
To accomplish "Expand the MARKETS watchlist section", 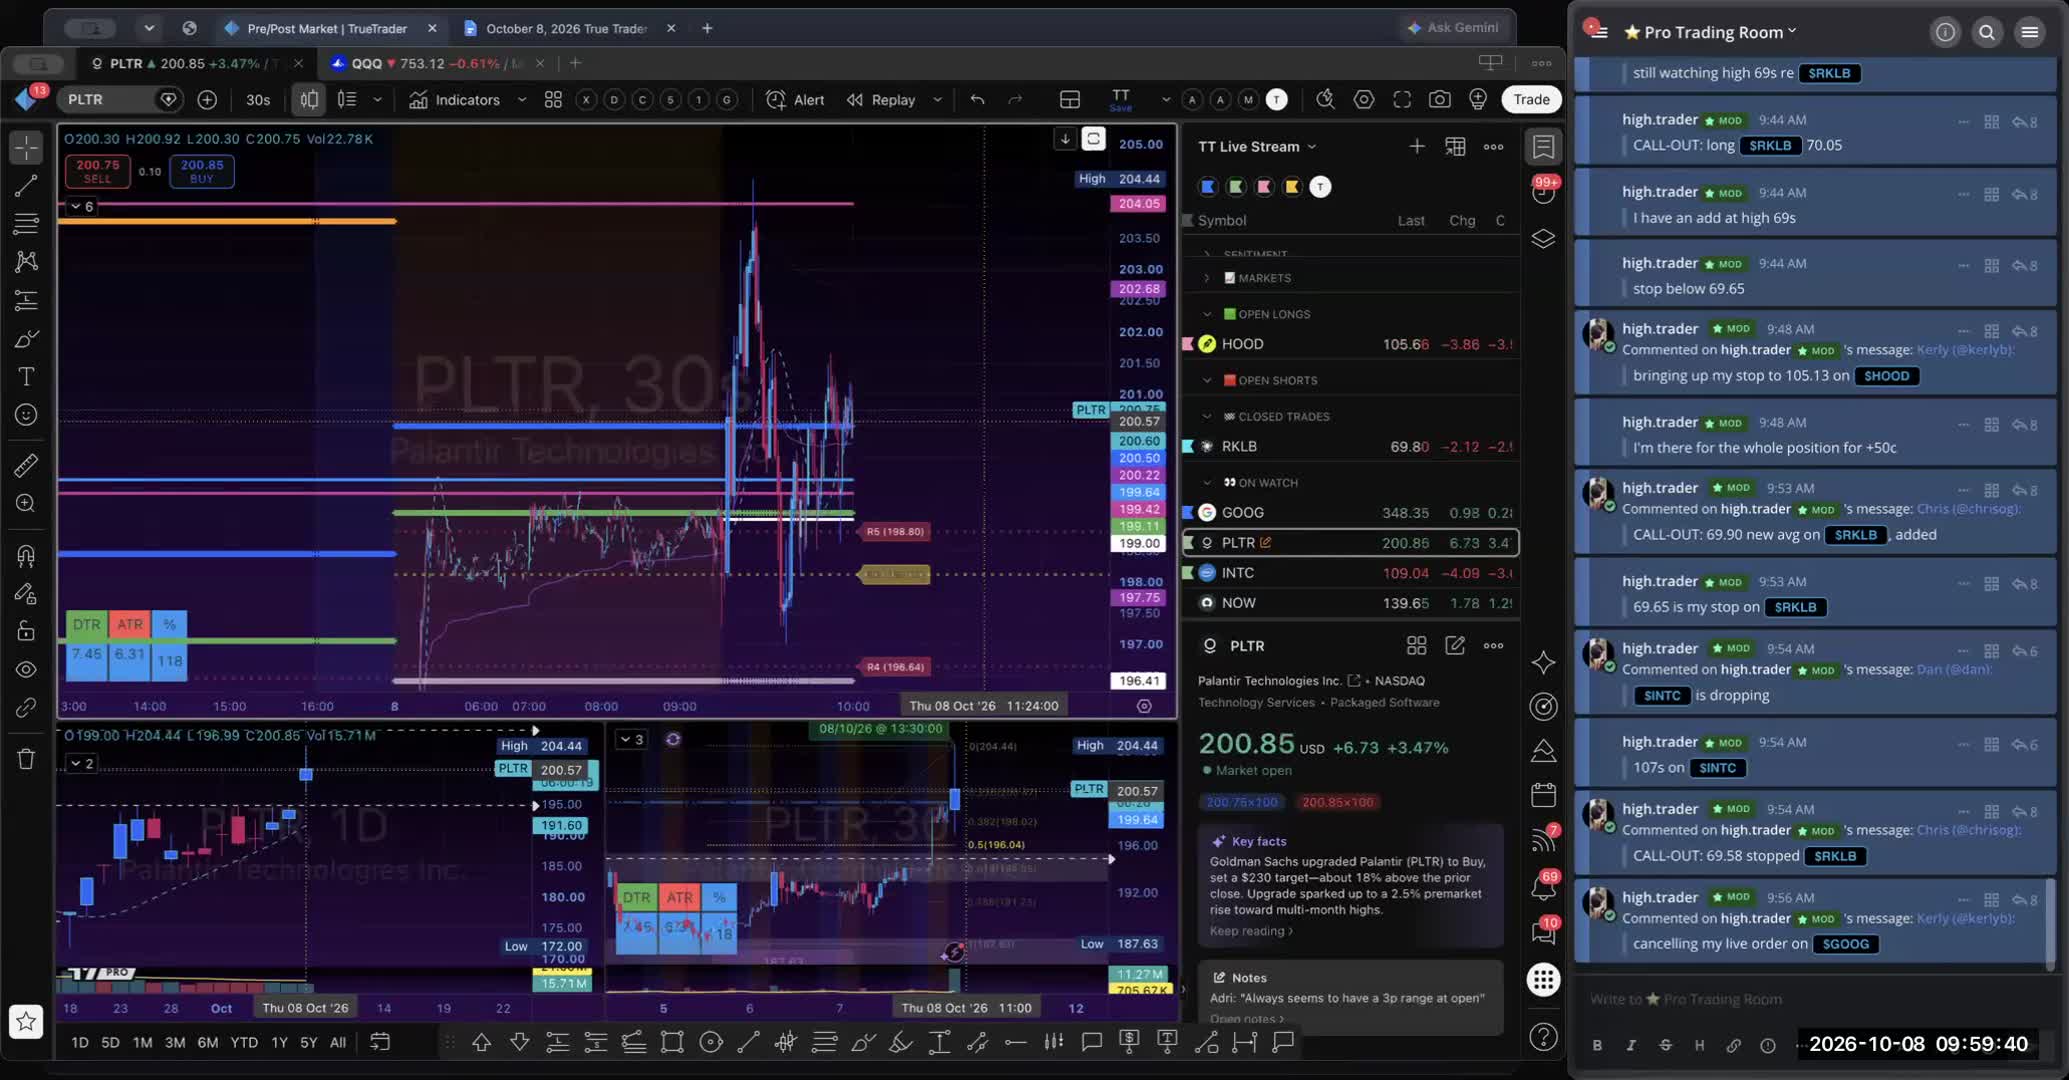I will pos(1207,278).
